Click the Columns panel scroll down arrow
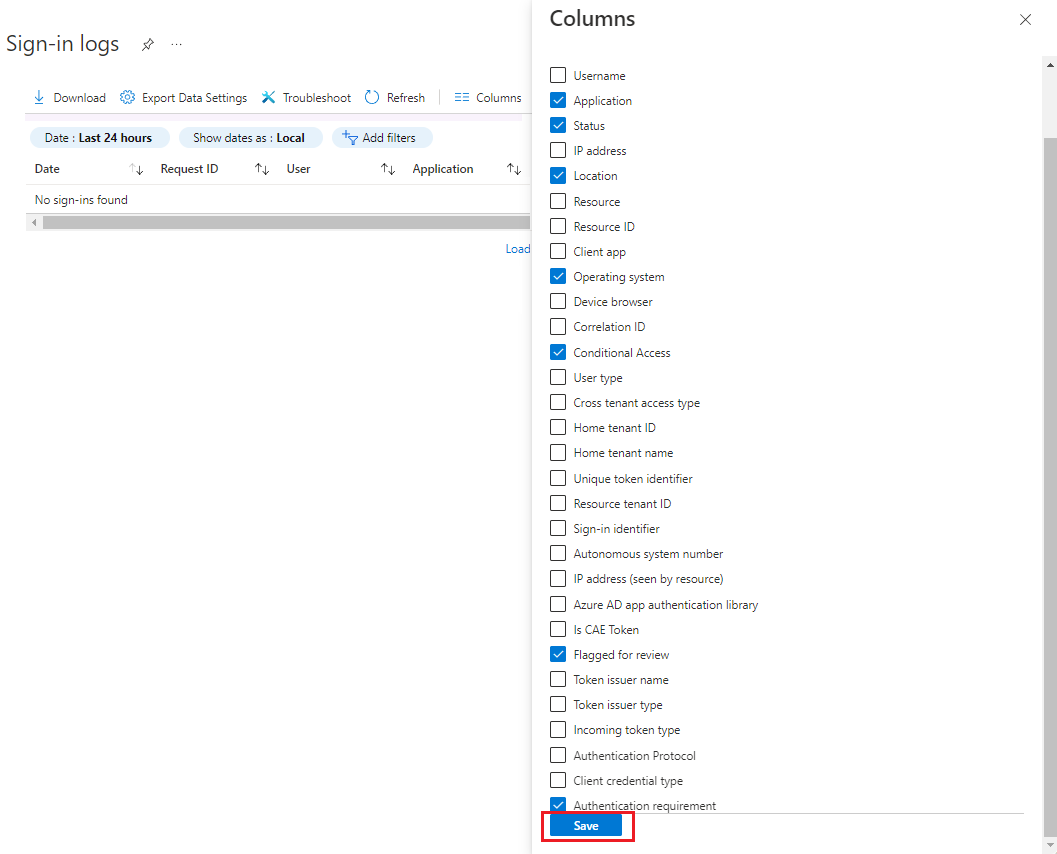 [x=1050, y=845]
